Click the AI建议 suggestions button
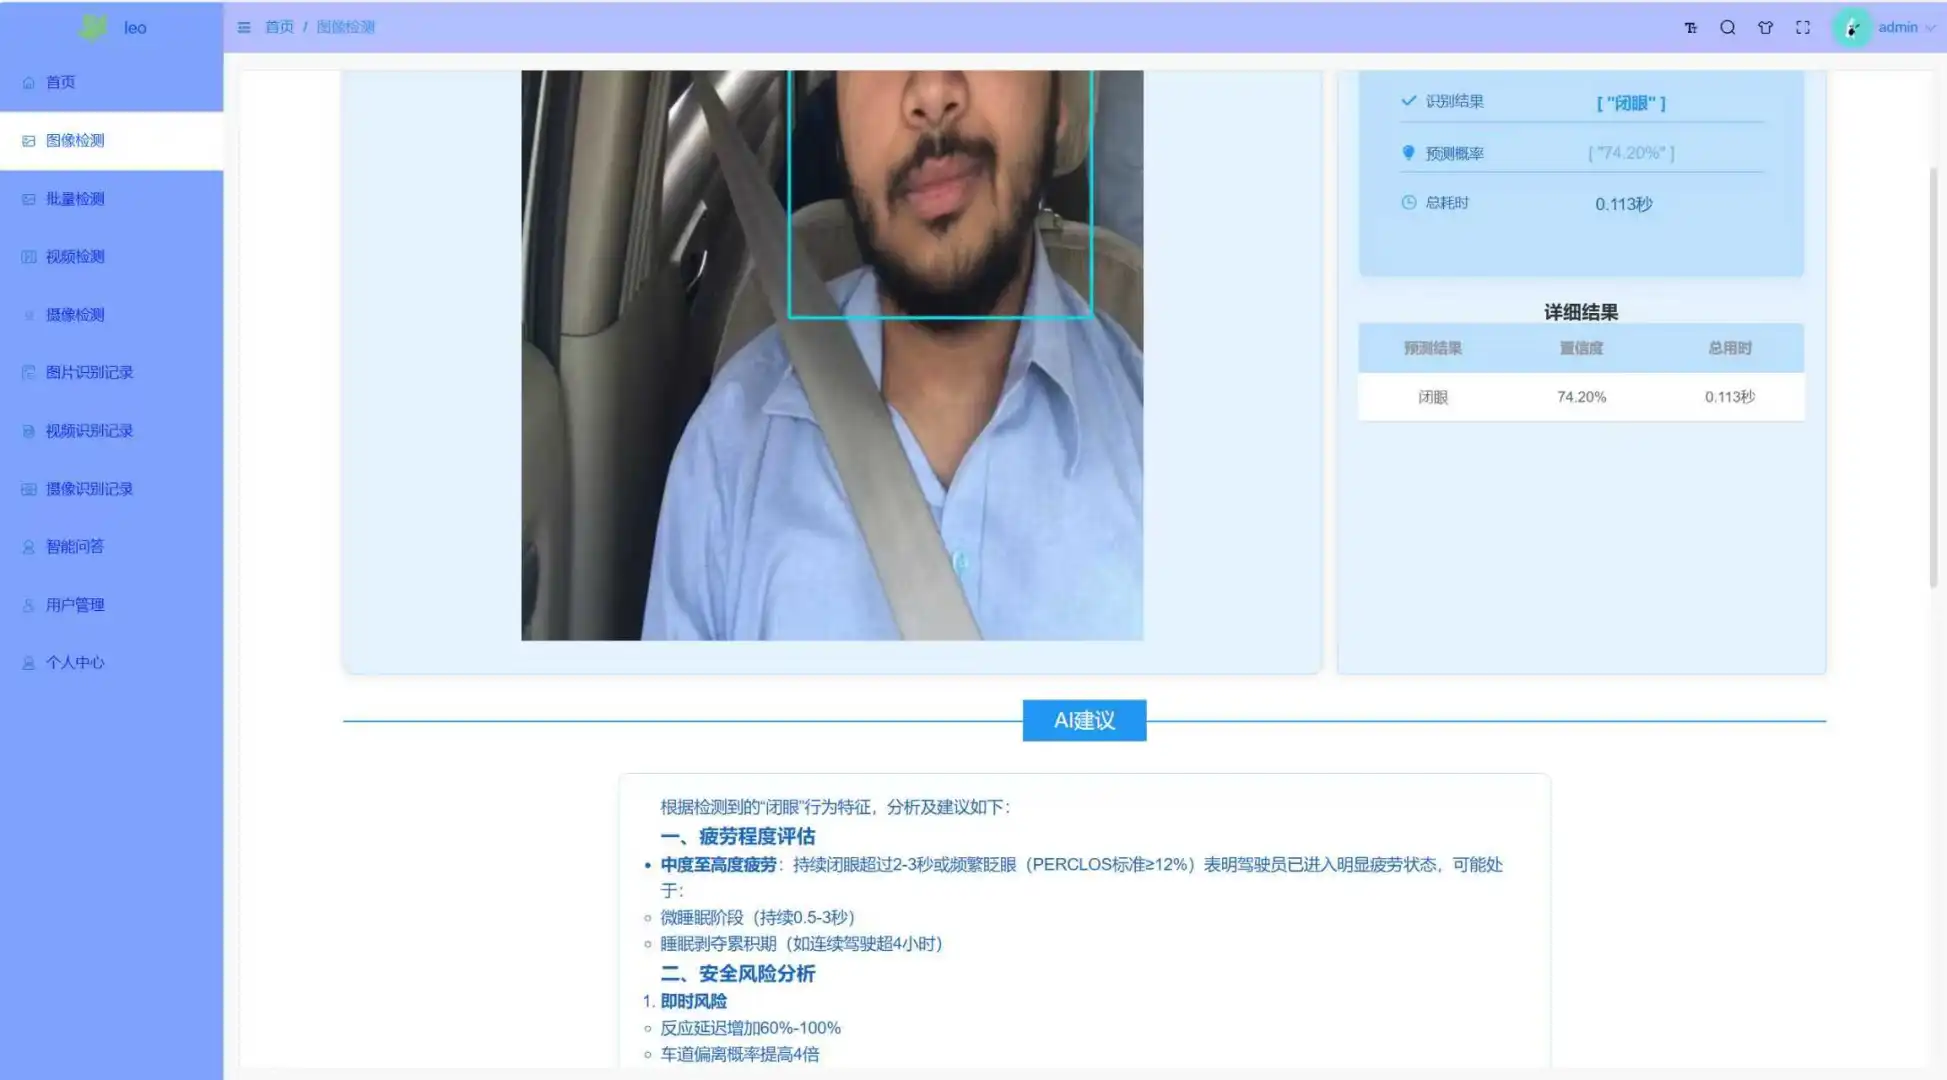 point(1084,720)
